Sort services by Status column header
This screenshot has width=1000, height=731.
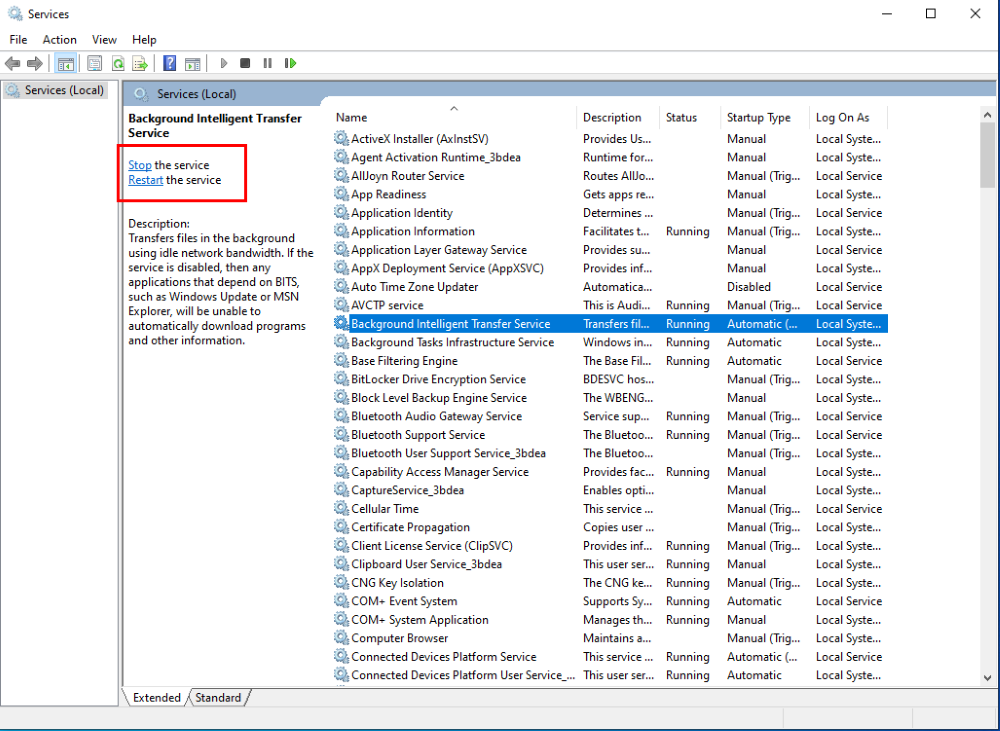(x=681, y=117)
